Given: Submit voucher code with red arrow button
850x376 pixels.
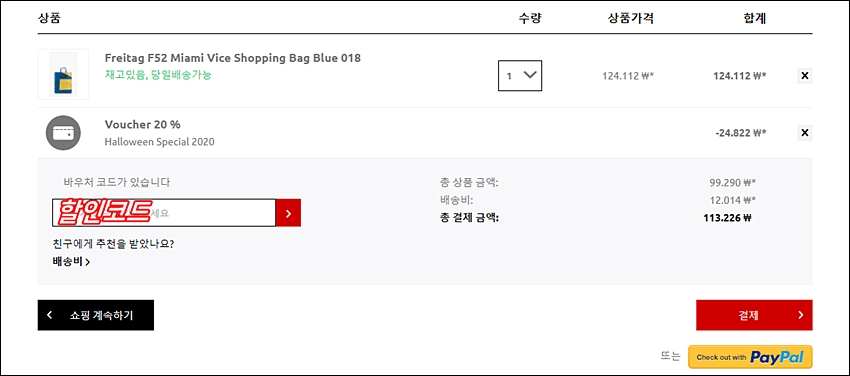Looking at the screenshot, I should [288, 213].
